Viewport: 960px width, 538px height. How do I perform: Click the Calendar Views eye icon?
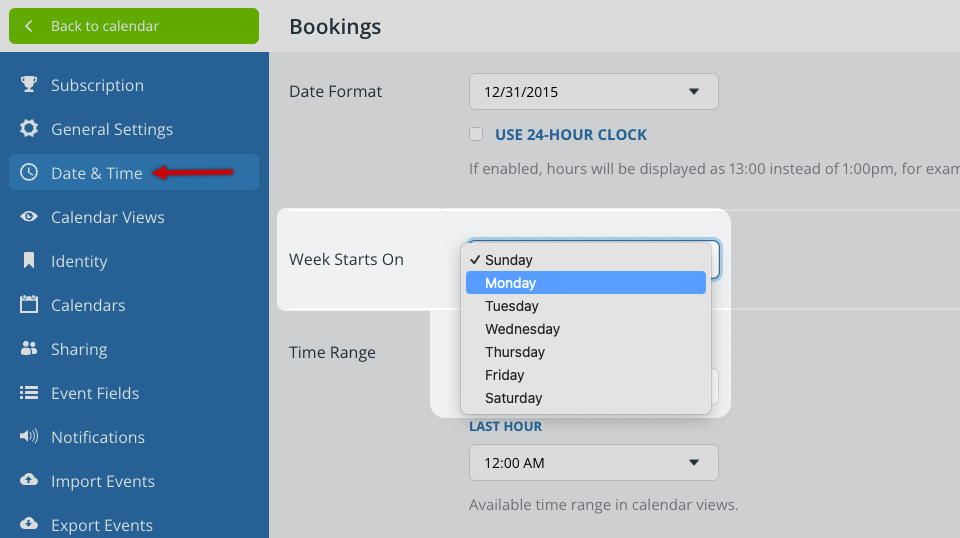(29, 217)
